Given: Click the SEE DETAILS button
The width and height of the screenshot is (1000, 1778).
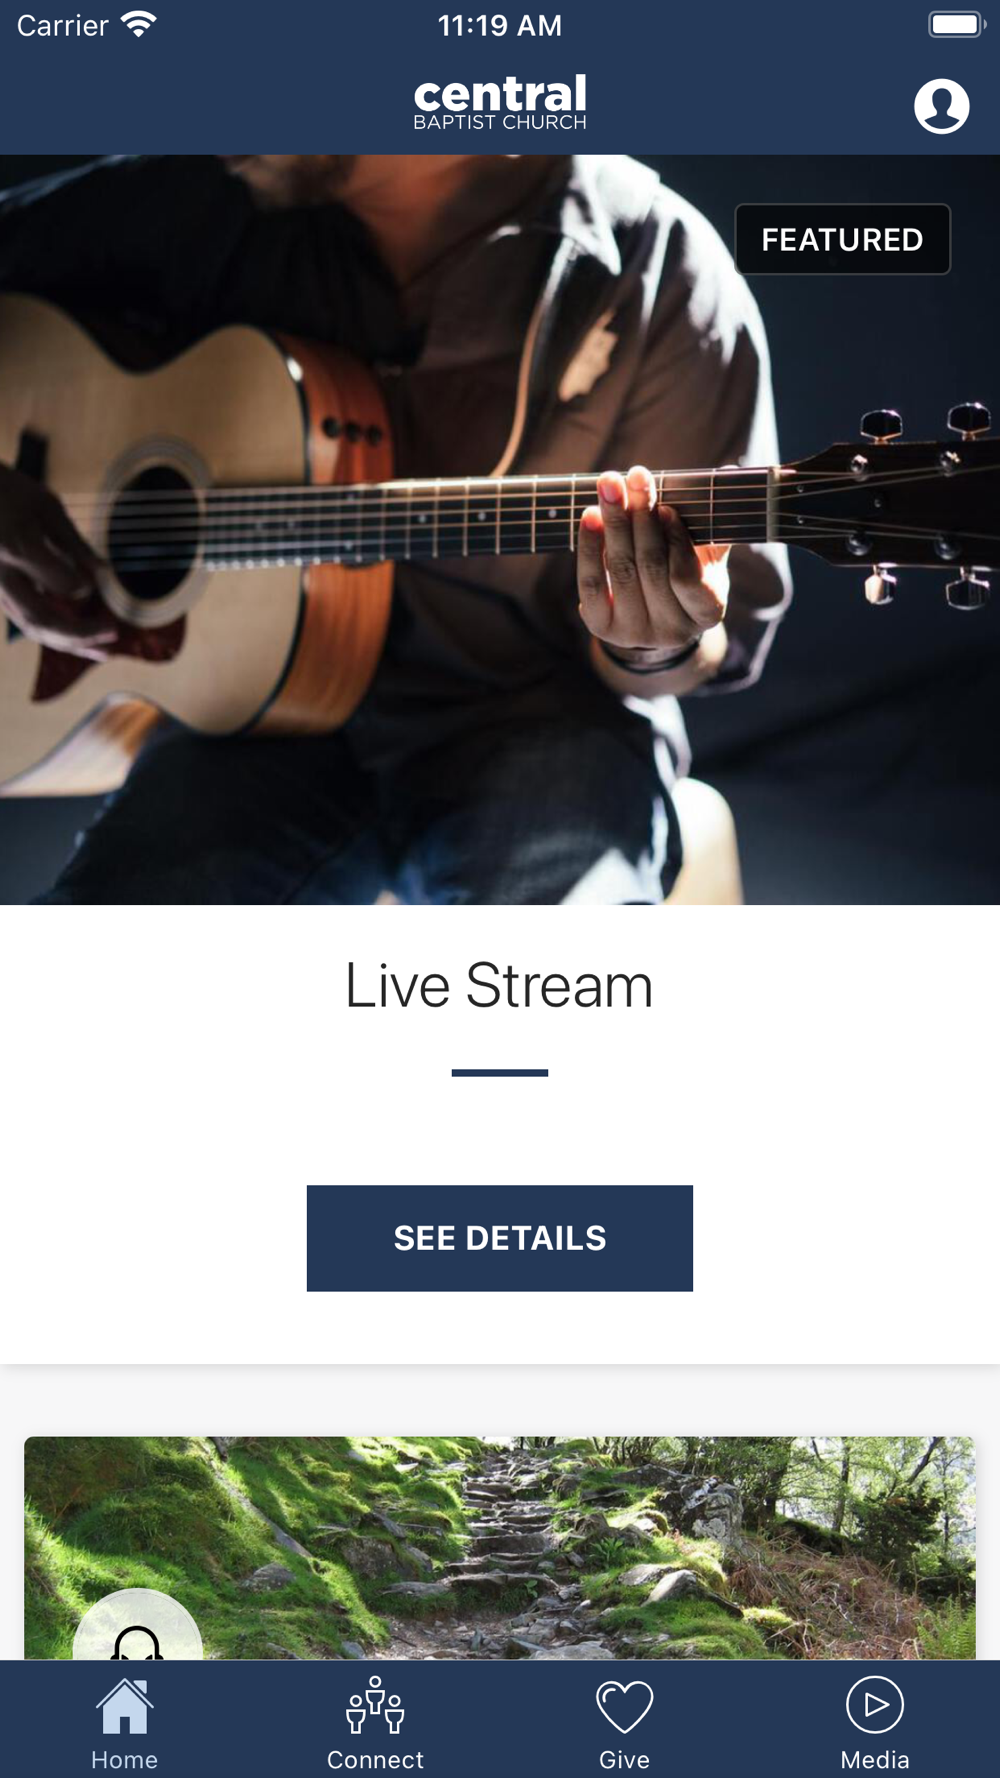Looking at the screenshot, I should (x=500, y=1238).
